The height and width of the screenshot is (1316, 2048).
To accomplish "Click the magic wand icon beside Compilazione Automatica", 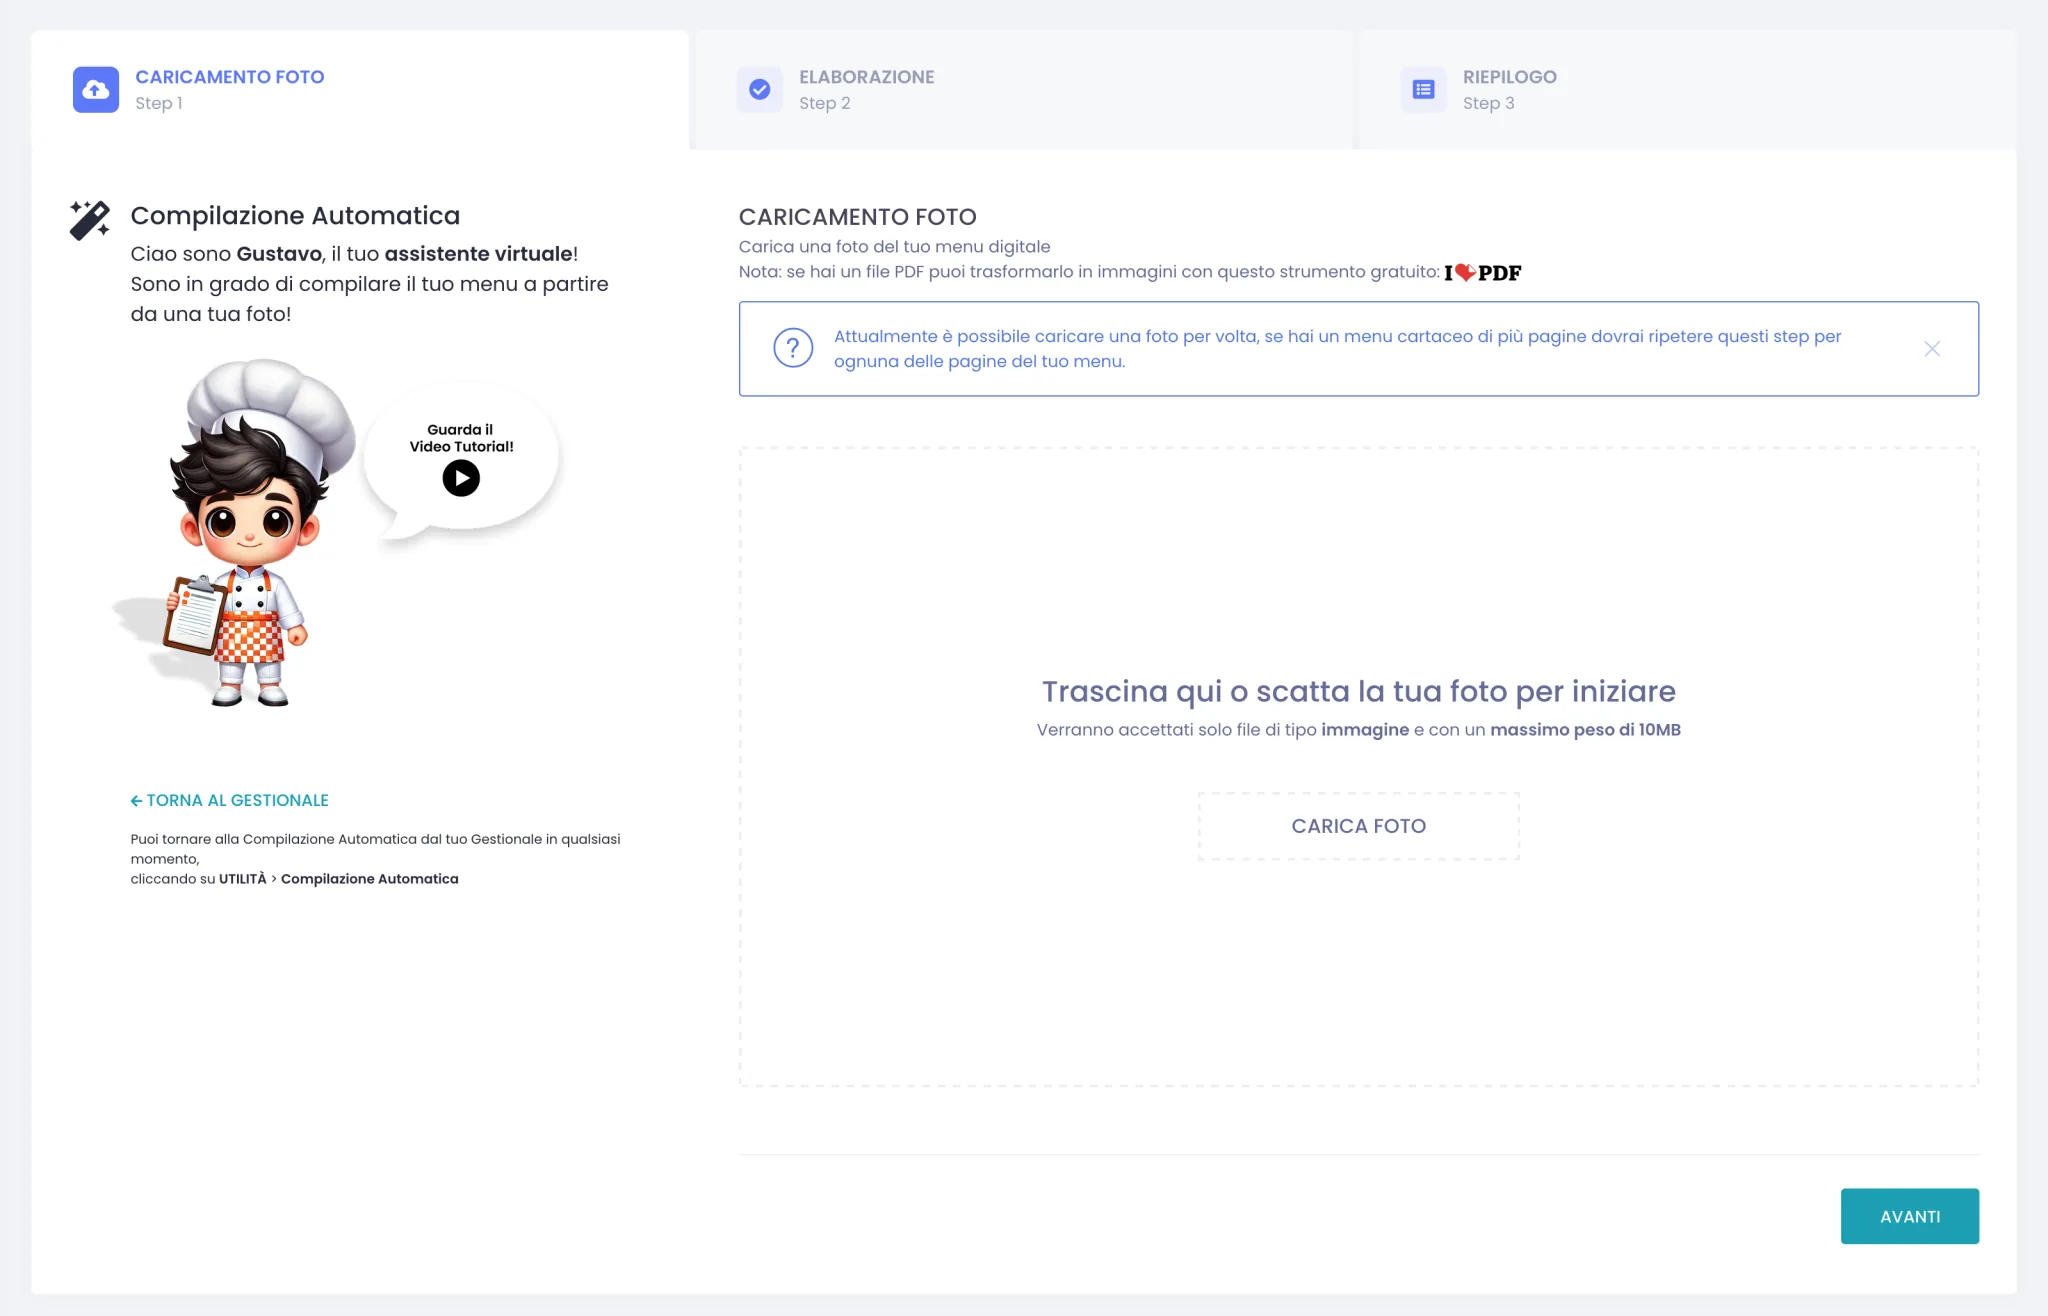I will (x=90, y=220).
